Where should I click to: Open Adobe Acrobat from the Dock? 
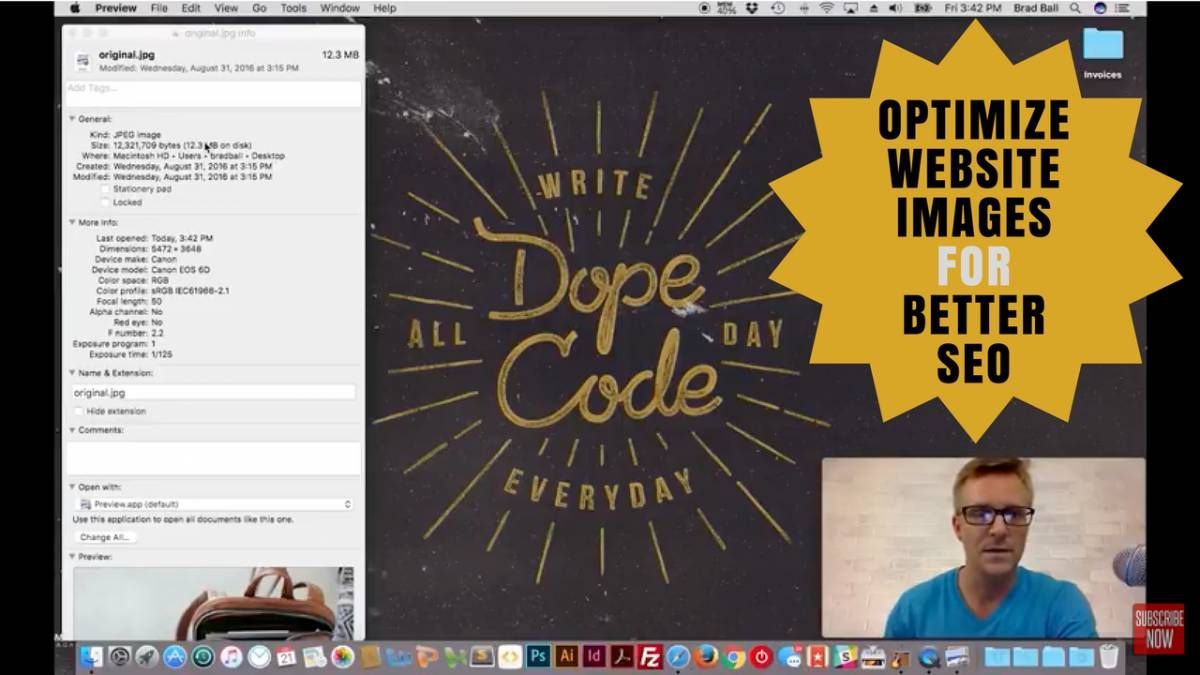[620, 657]
